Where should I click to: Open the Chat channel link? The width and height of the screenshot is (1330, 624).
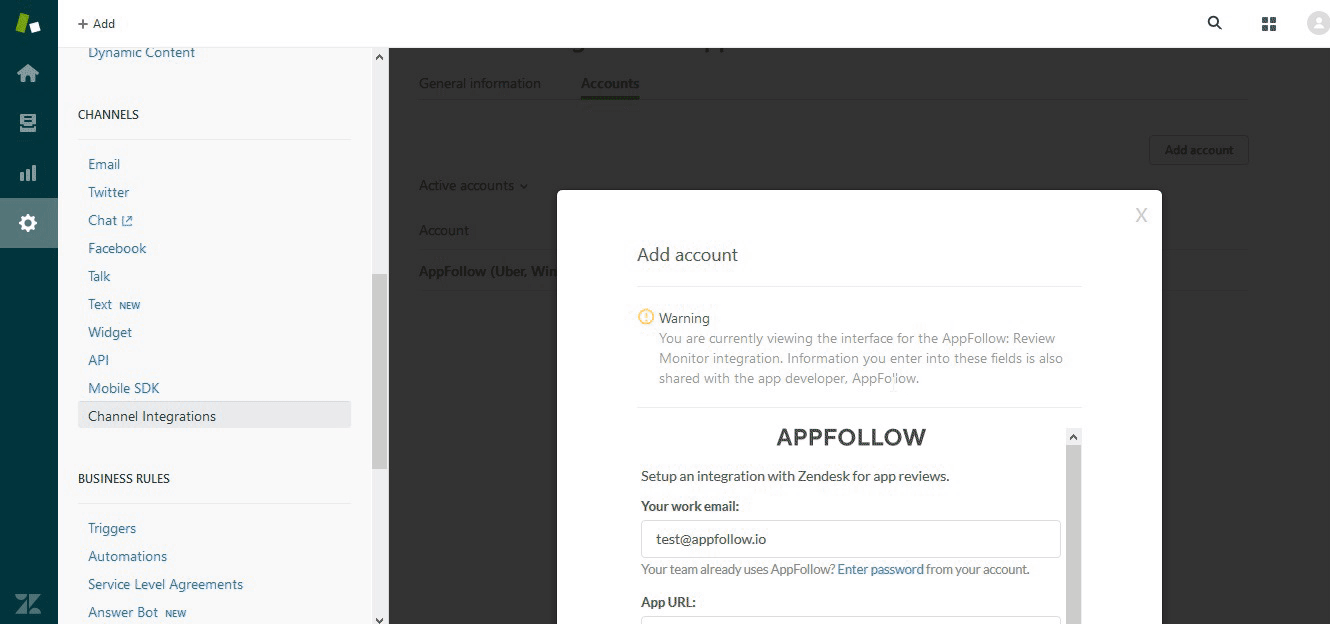point(102,220)
